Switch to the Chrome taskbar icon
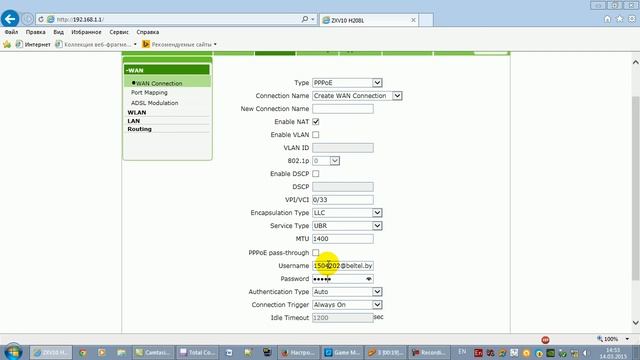This screenshot has height=360, width=640. [x=83, y=352]
